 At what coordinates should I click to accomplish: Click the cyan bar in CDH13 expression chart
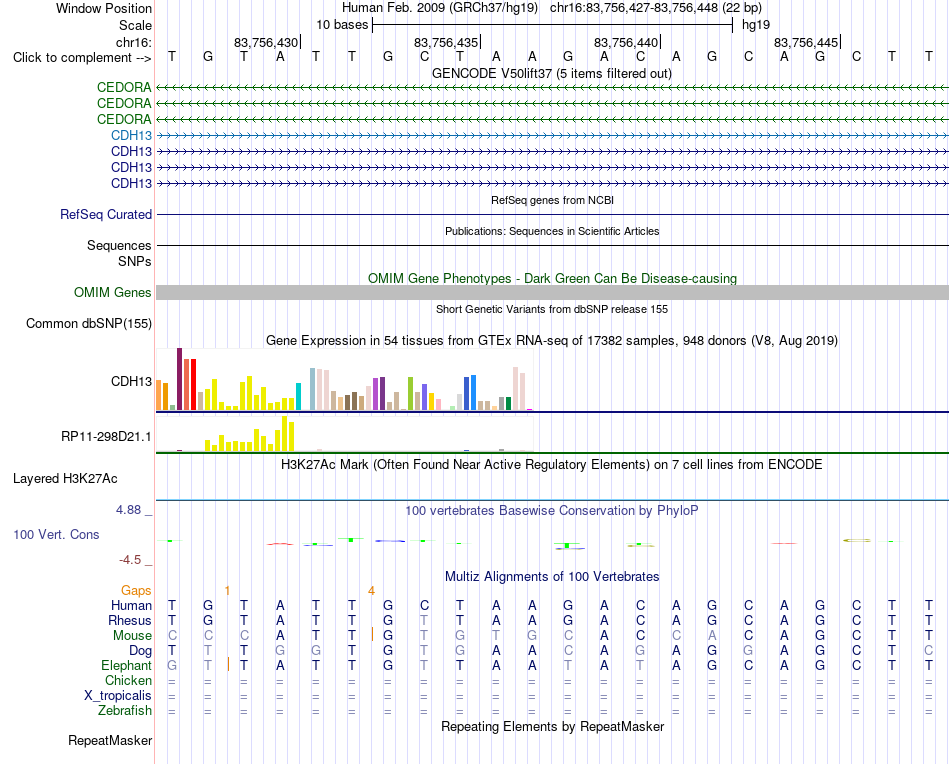(x=298, y=397)
